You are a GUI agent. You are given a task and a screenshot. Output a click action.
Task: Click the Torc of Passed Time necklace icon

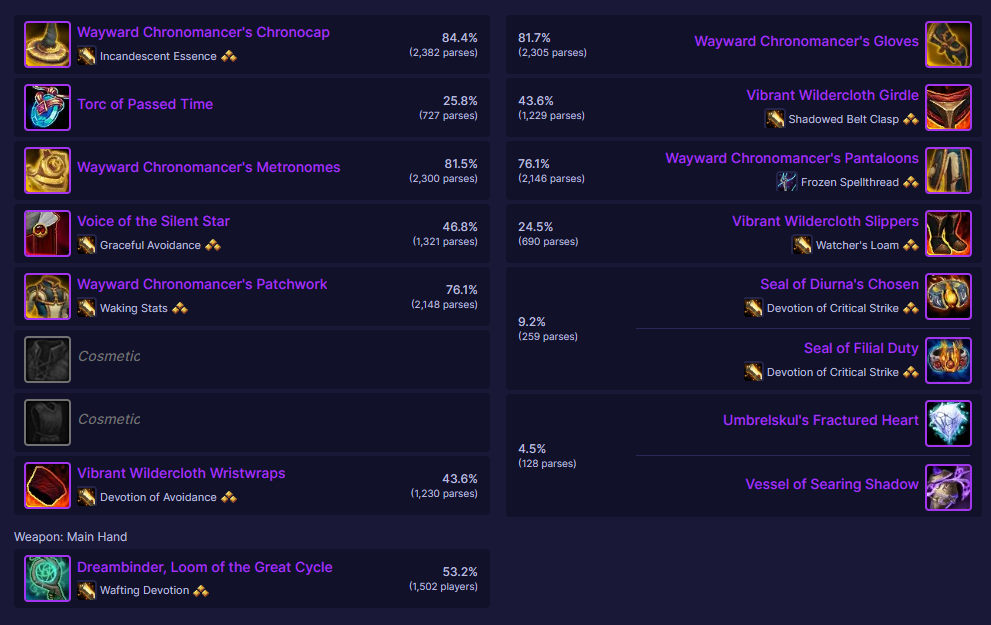[47, 107]
